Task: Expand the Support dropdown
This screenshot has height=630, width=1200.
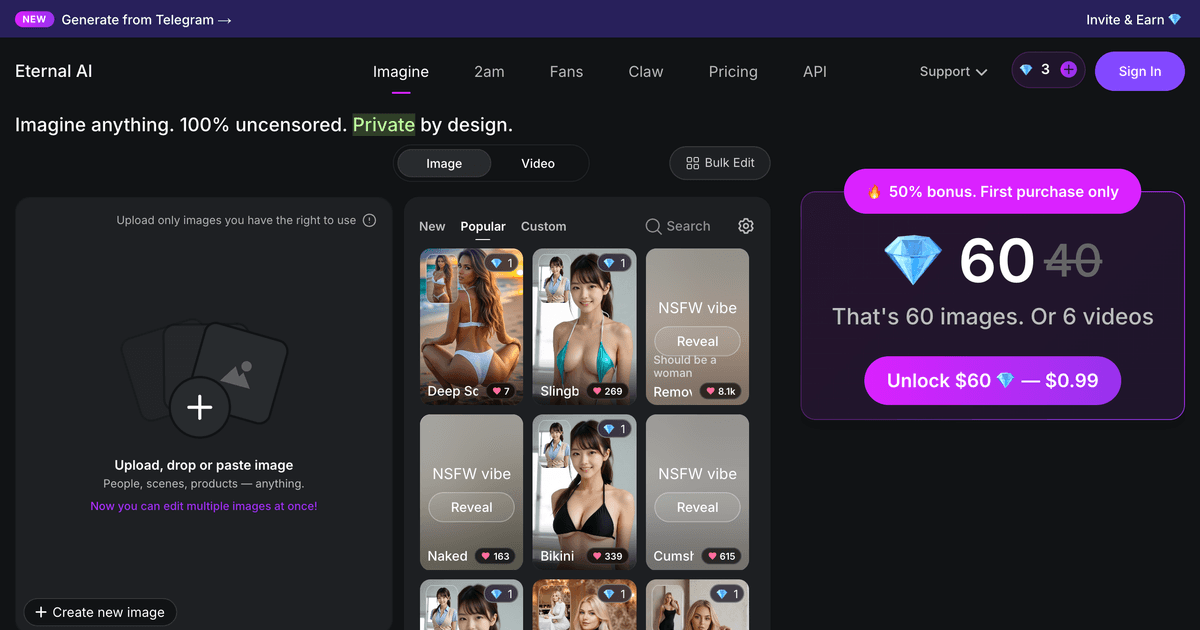Action: 954,72
